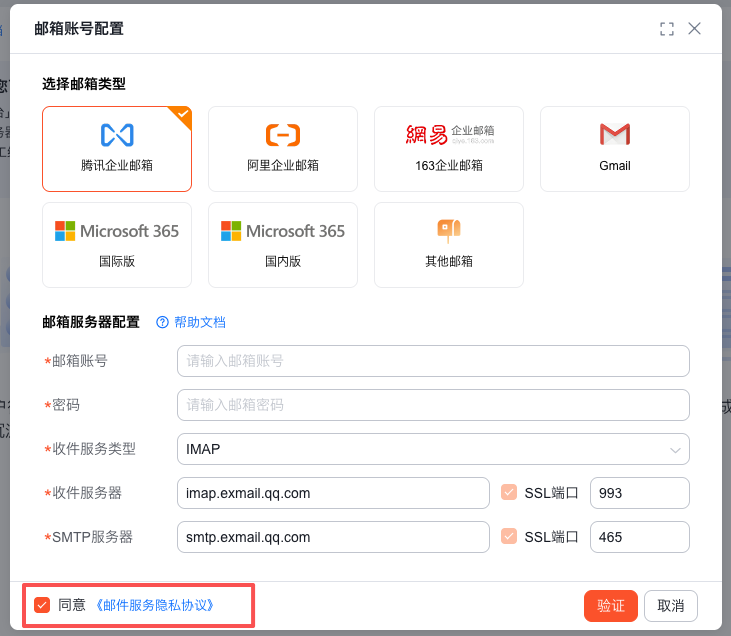731x636 pixels.
Task: Focus the 密码 input field
Action: click(x=433, y=405)
